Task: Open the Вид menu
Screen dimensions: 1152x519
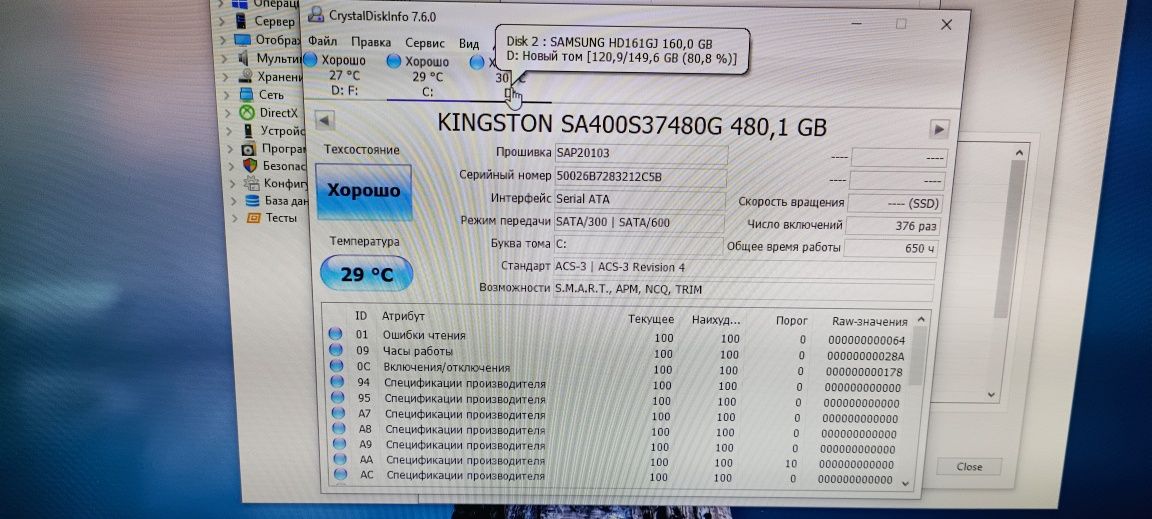Action: pyautogui.click(x=469, y=44)
